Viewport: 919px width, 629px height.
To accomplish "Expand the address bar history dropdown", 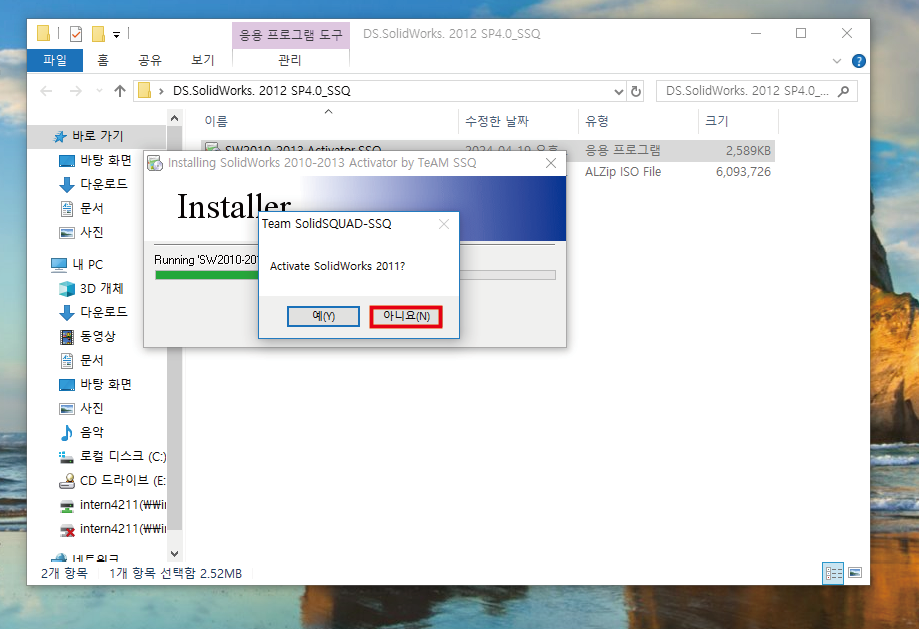I will (618, 91).
